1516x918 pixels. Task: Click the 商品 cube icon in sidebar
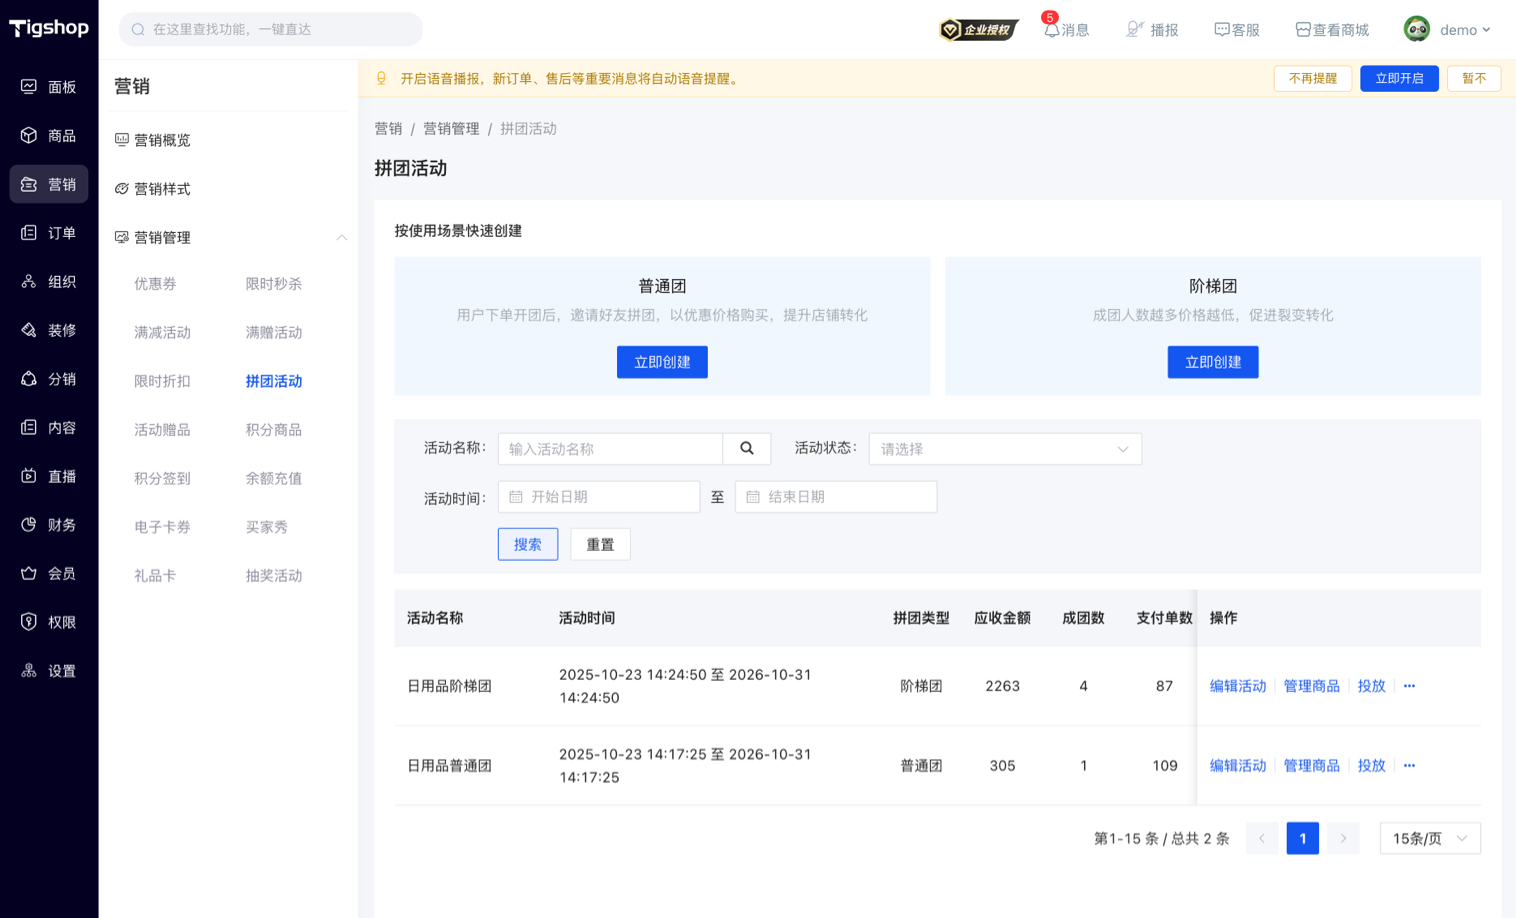point(29,135)
